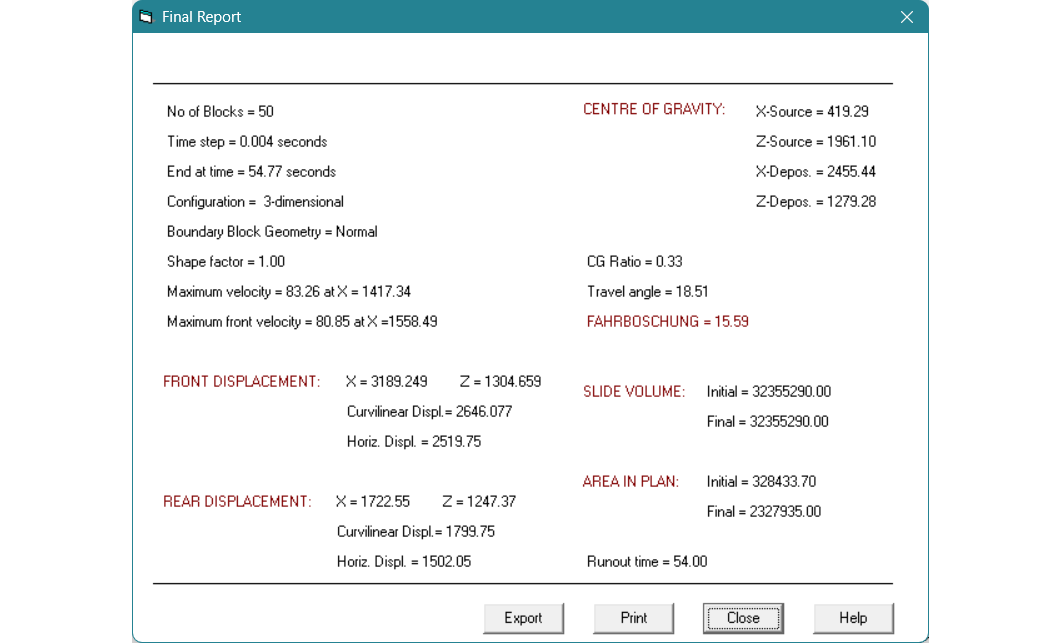Click 'Curvilinear Displ.= 2646.077' value
This screenshot has height=643, width=1062.
429,412
